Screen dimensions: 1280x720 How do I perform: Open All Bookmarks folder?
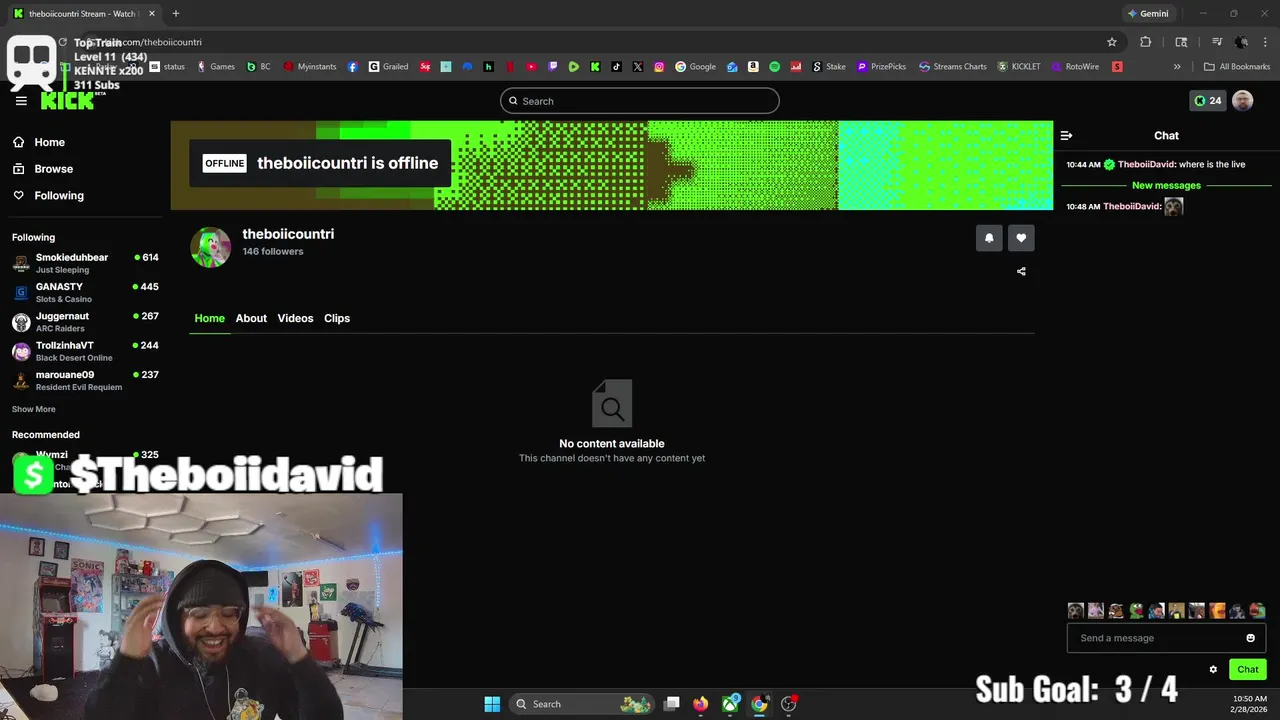(x=1237, y=67)
